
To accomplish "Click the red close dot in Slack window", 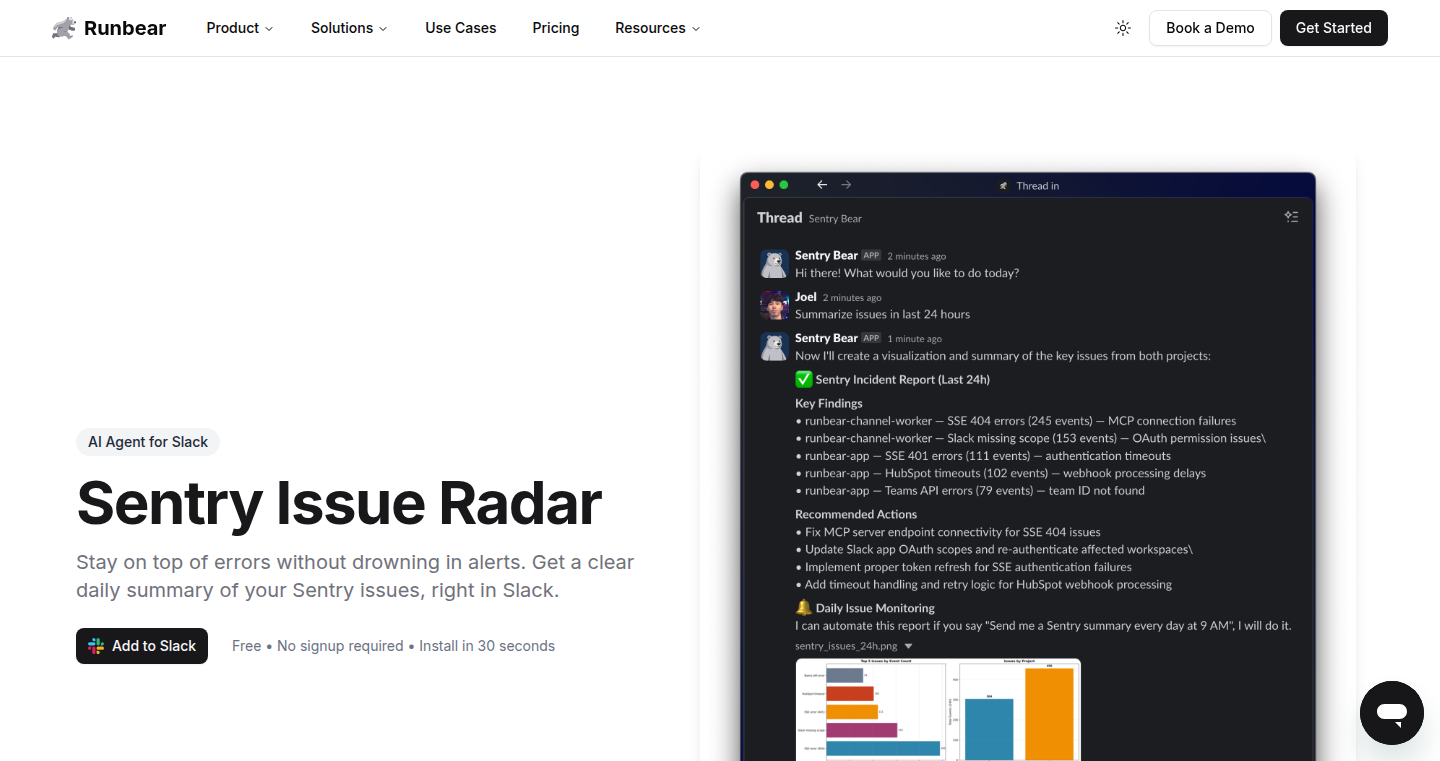I will pos(755,185).
